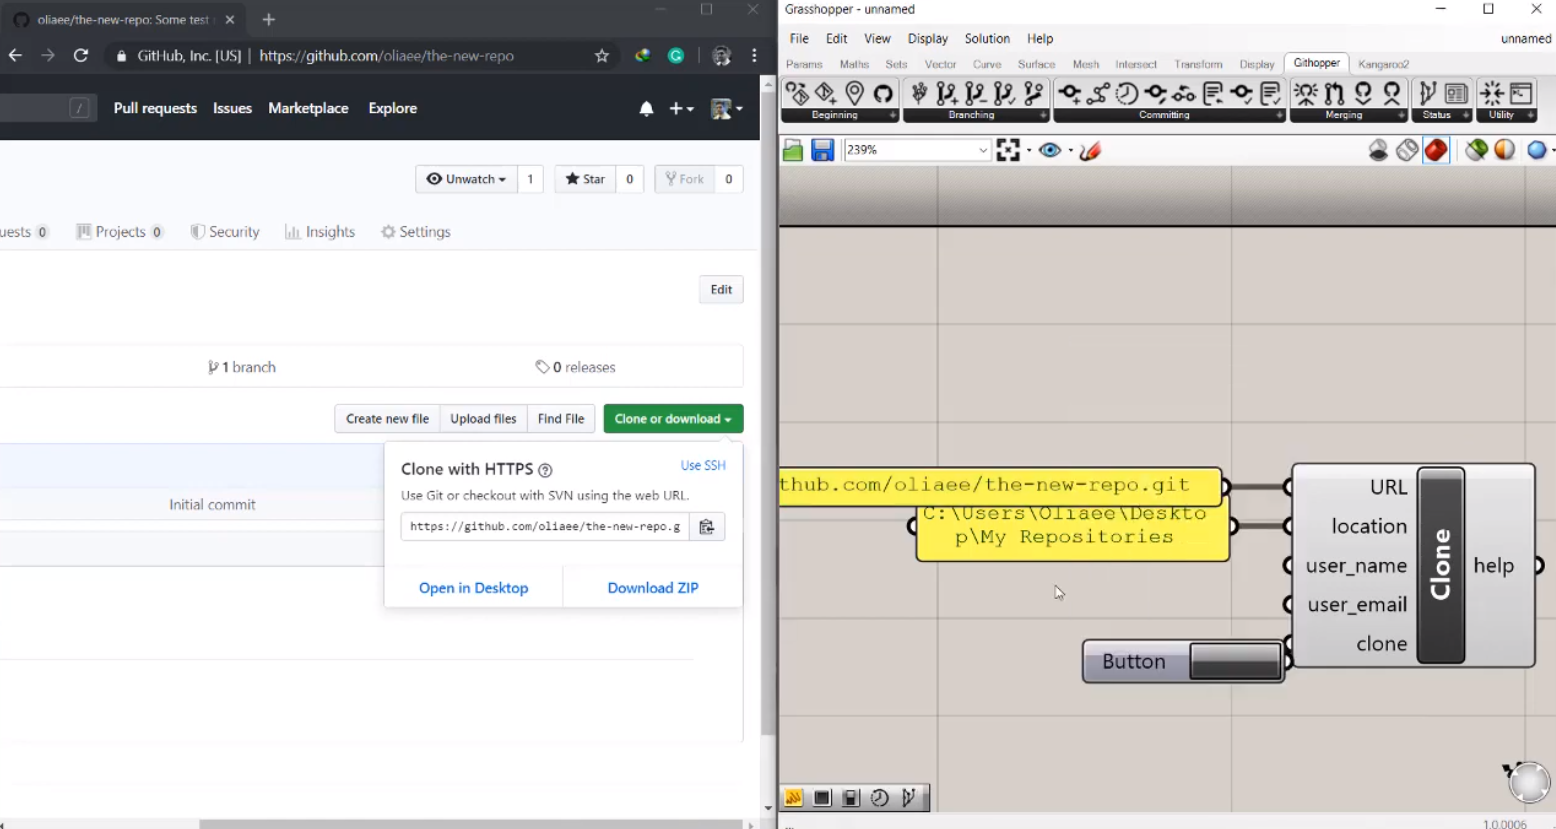Screen dimensions: 1556x829
Task: Click the Use SSH link
Action: (703, 466)
